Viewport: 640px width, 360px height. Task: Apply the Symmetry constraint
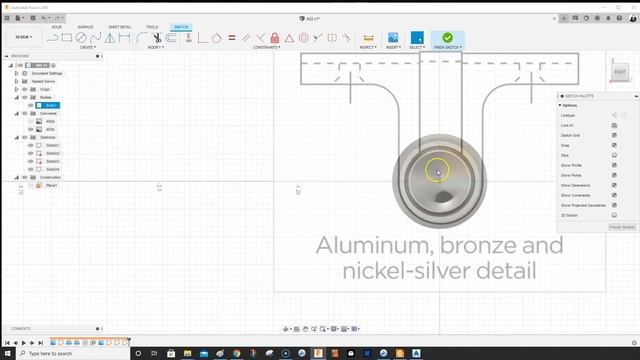[x=332, y=38]
